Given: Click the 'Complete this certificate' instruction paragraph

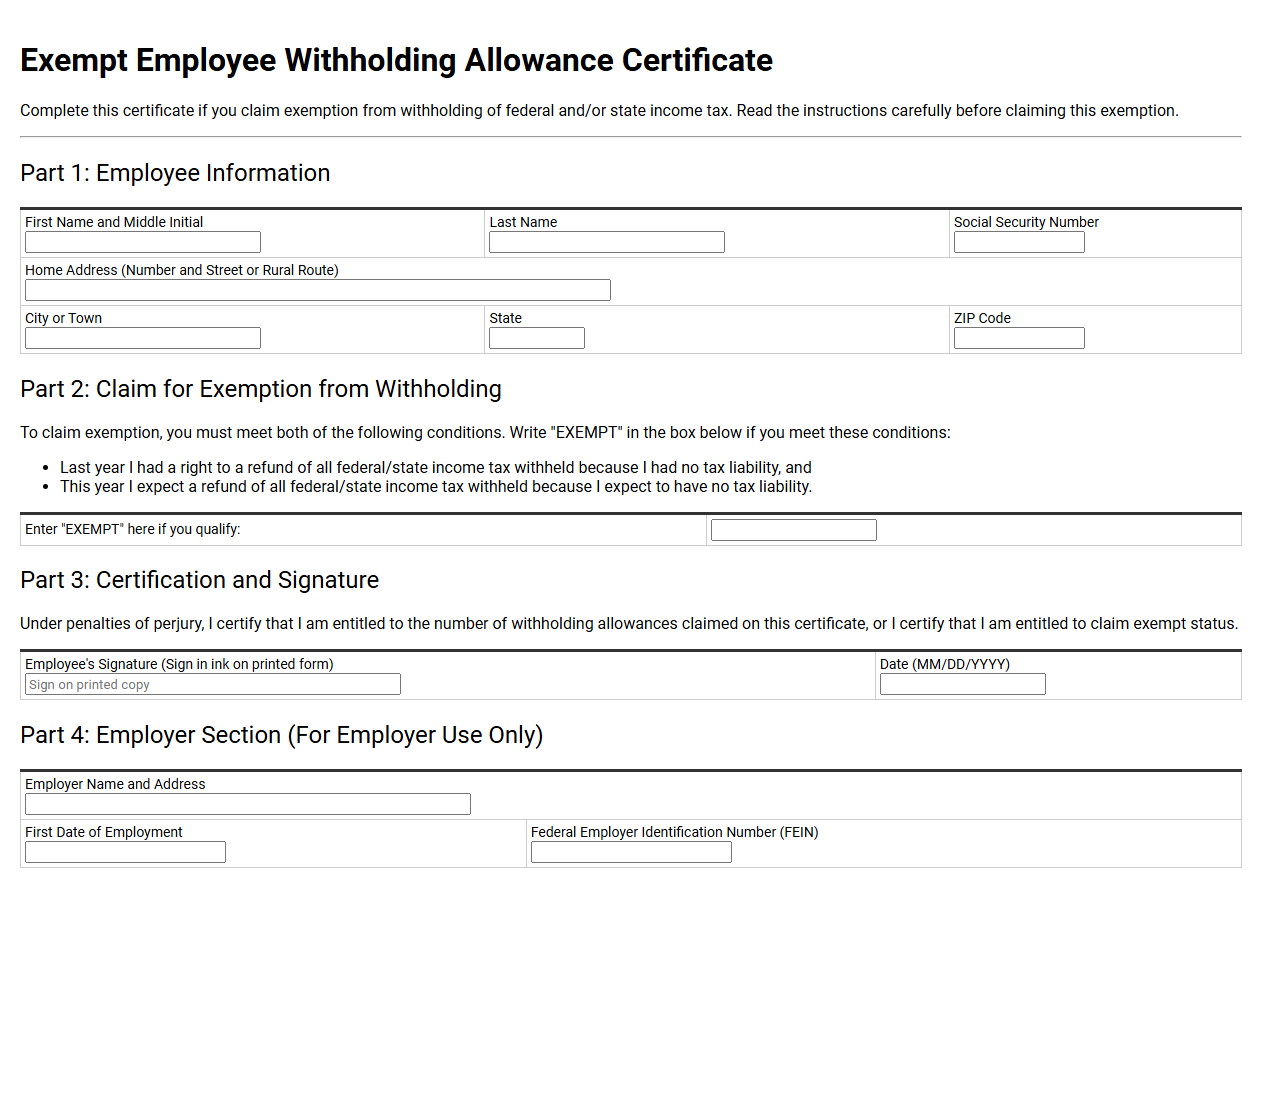Looking at the screenshot, I should click(599, 110).
